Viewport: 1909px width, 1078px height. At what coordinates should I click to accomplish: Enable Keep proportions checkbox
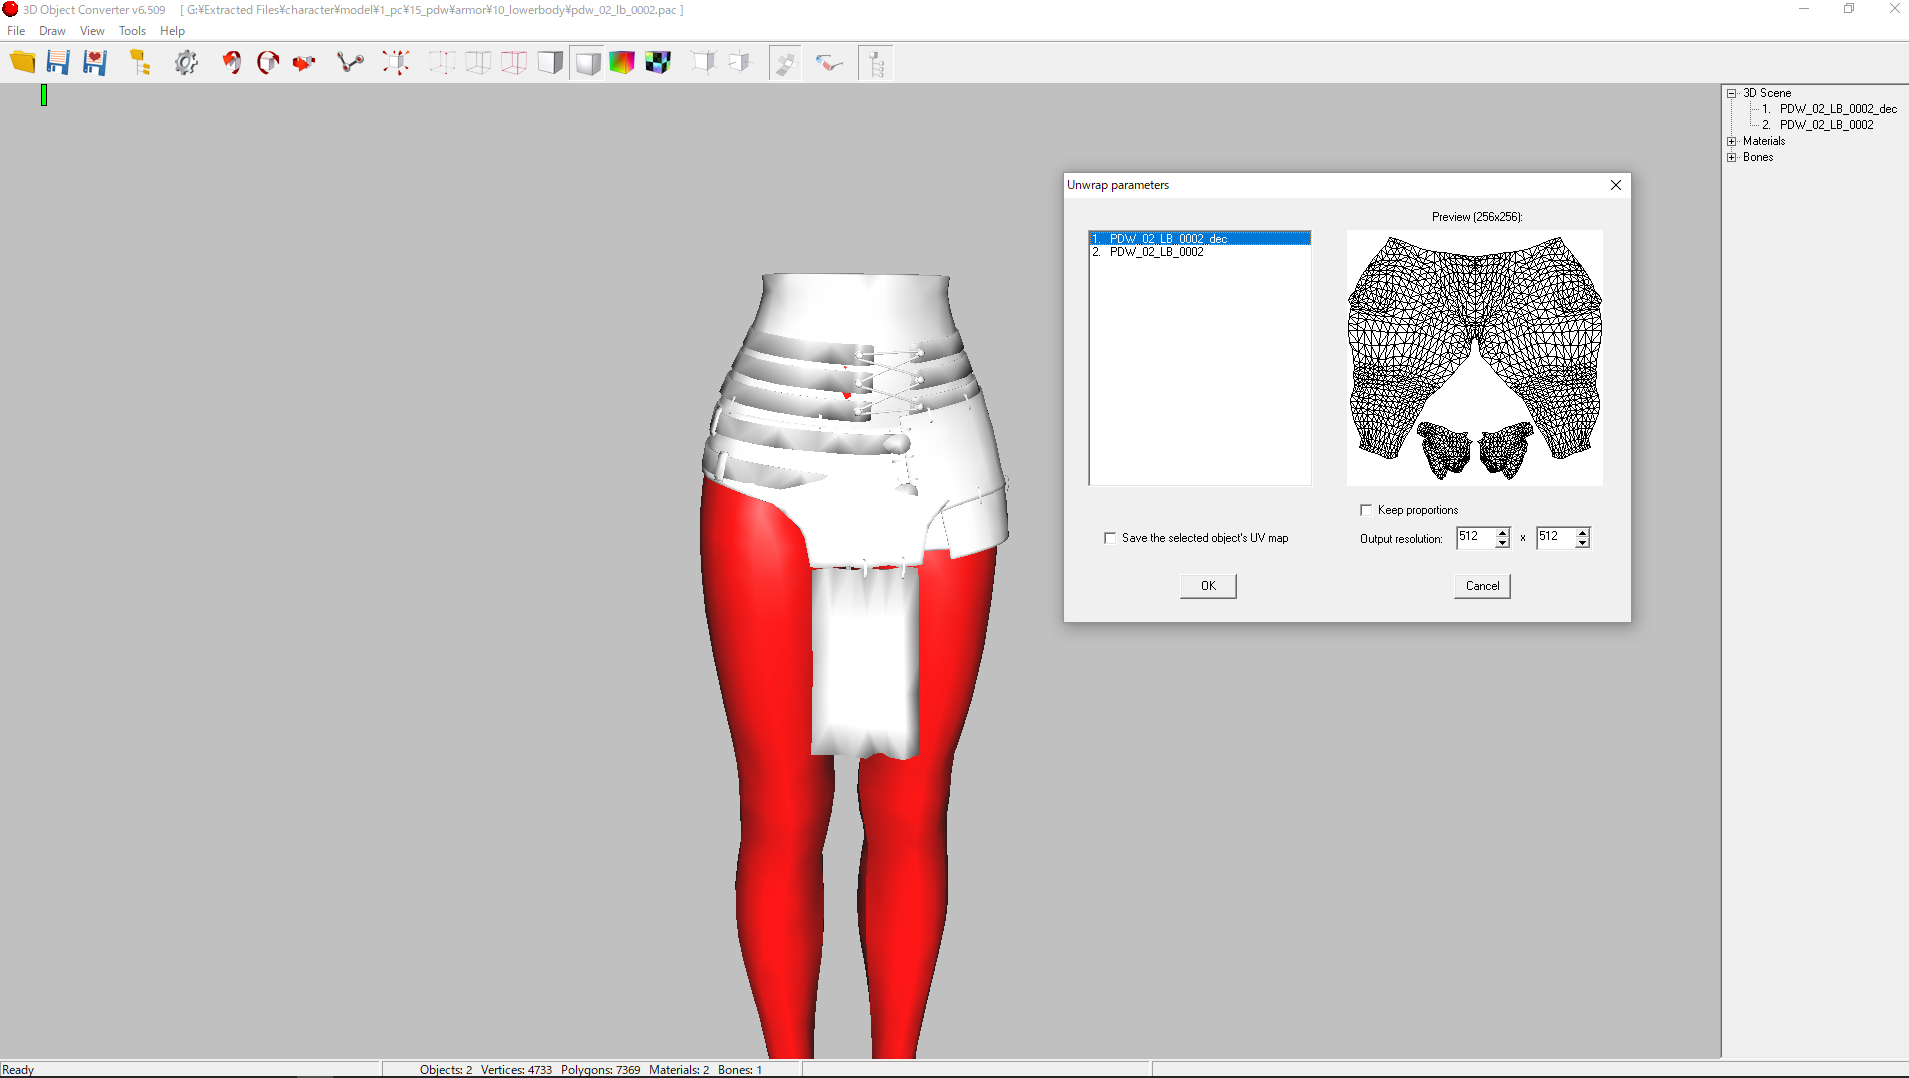[x=1366, y=510]
